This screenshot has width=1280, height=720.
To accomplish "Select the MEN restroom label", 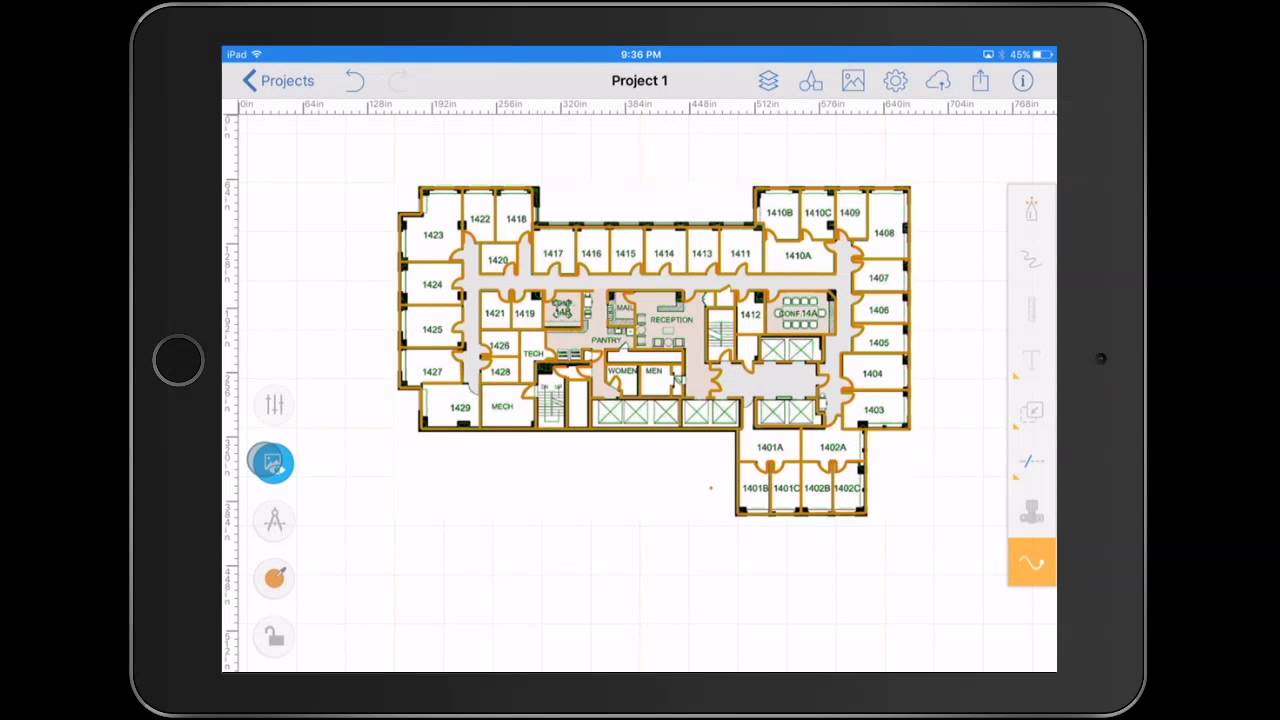I will (x=654, y=371).
